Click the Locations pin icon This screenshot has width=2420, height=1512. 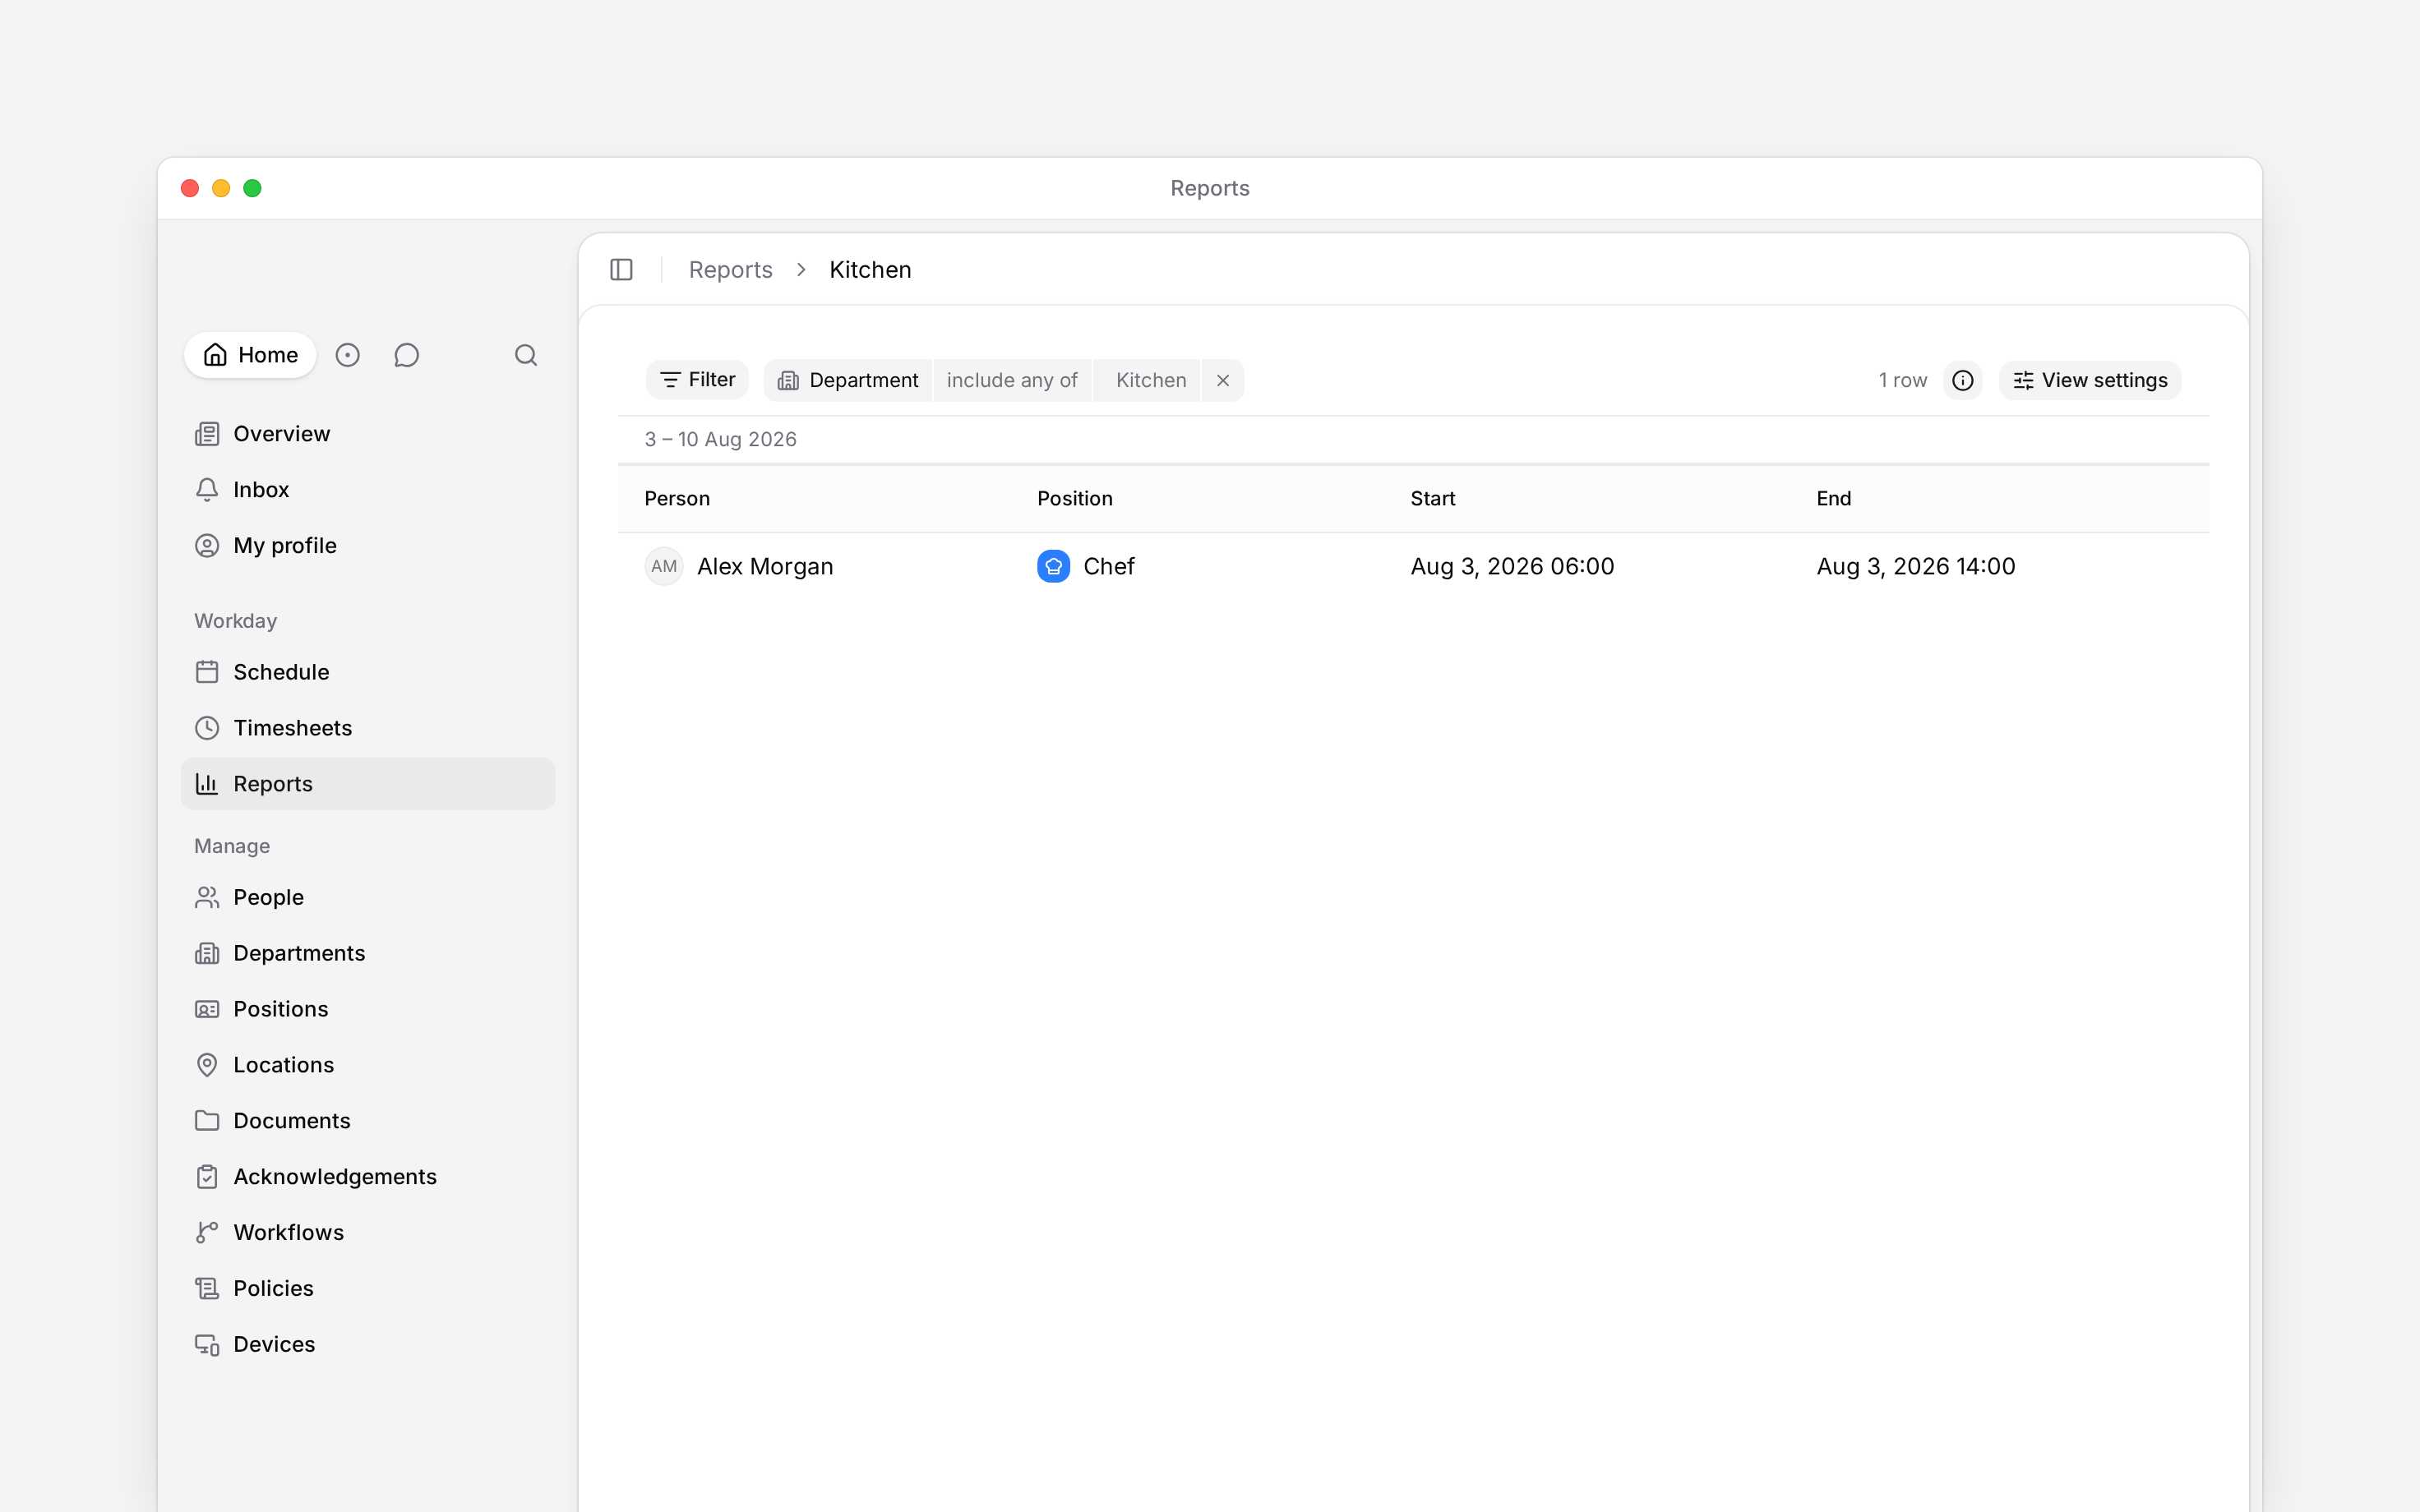[207, 1065]
